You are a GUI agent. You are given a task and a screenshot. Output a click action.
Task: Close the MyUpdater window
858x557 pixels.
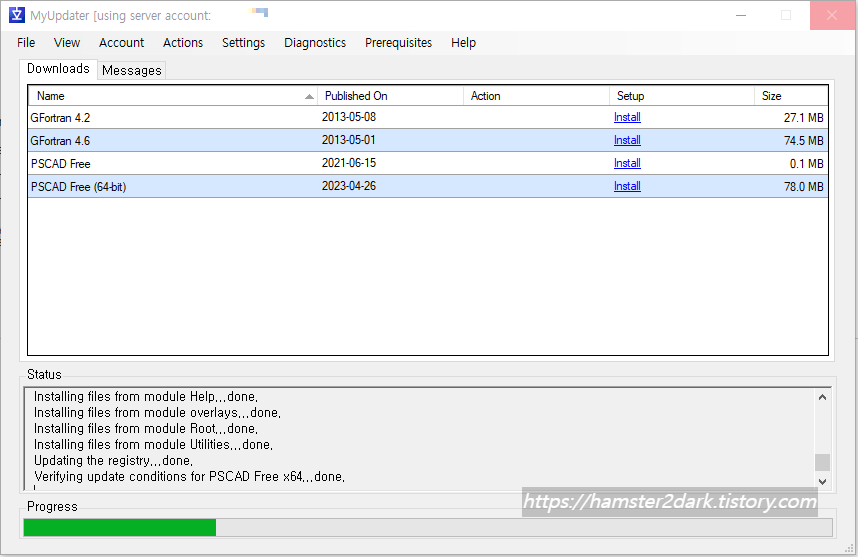(832, 15)
